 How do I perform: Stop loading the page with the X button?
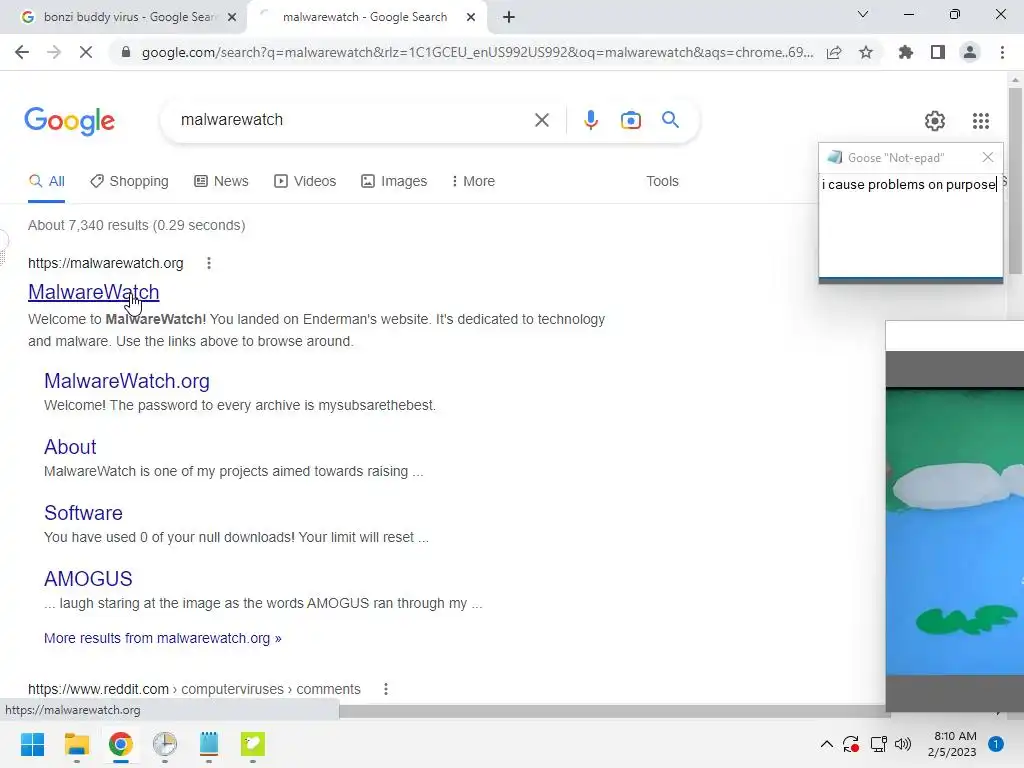point(86,52)
